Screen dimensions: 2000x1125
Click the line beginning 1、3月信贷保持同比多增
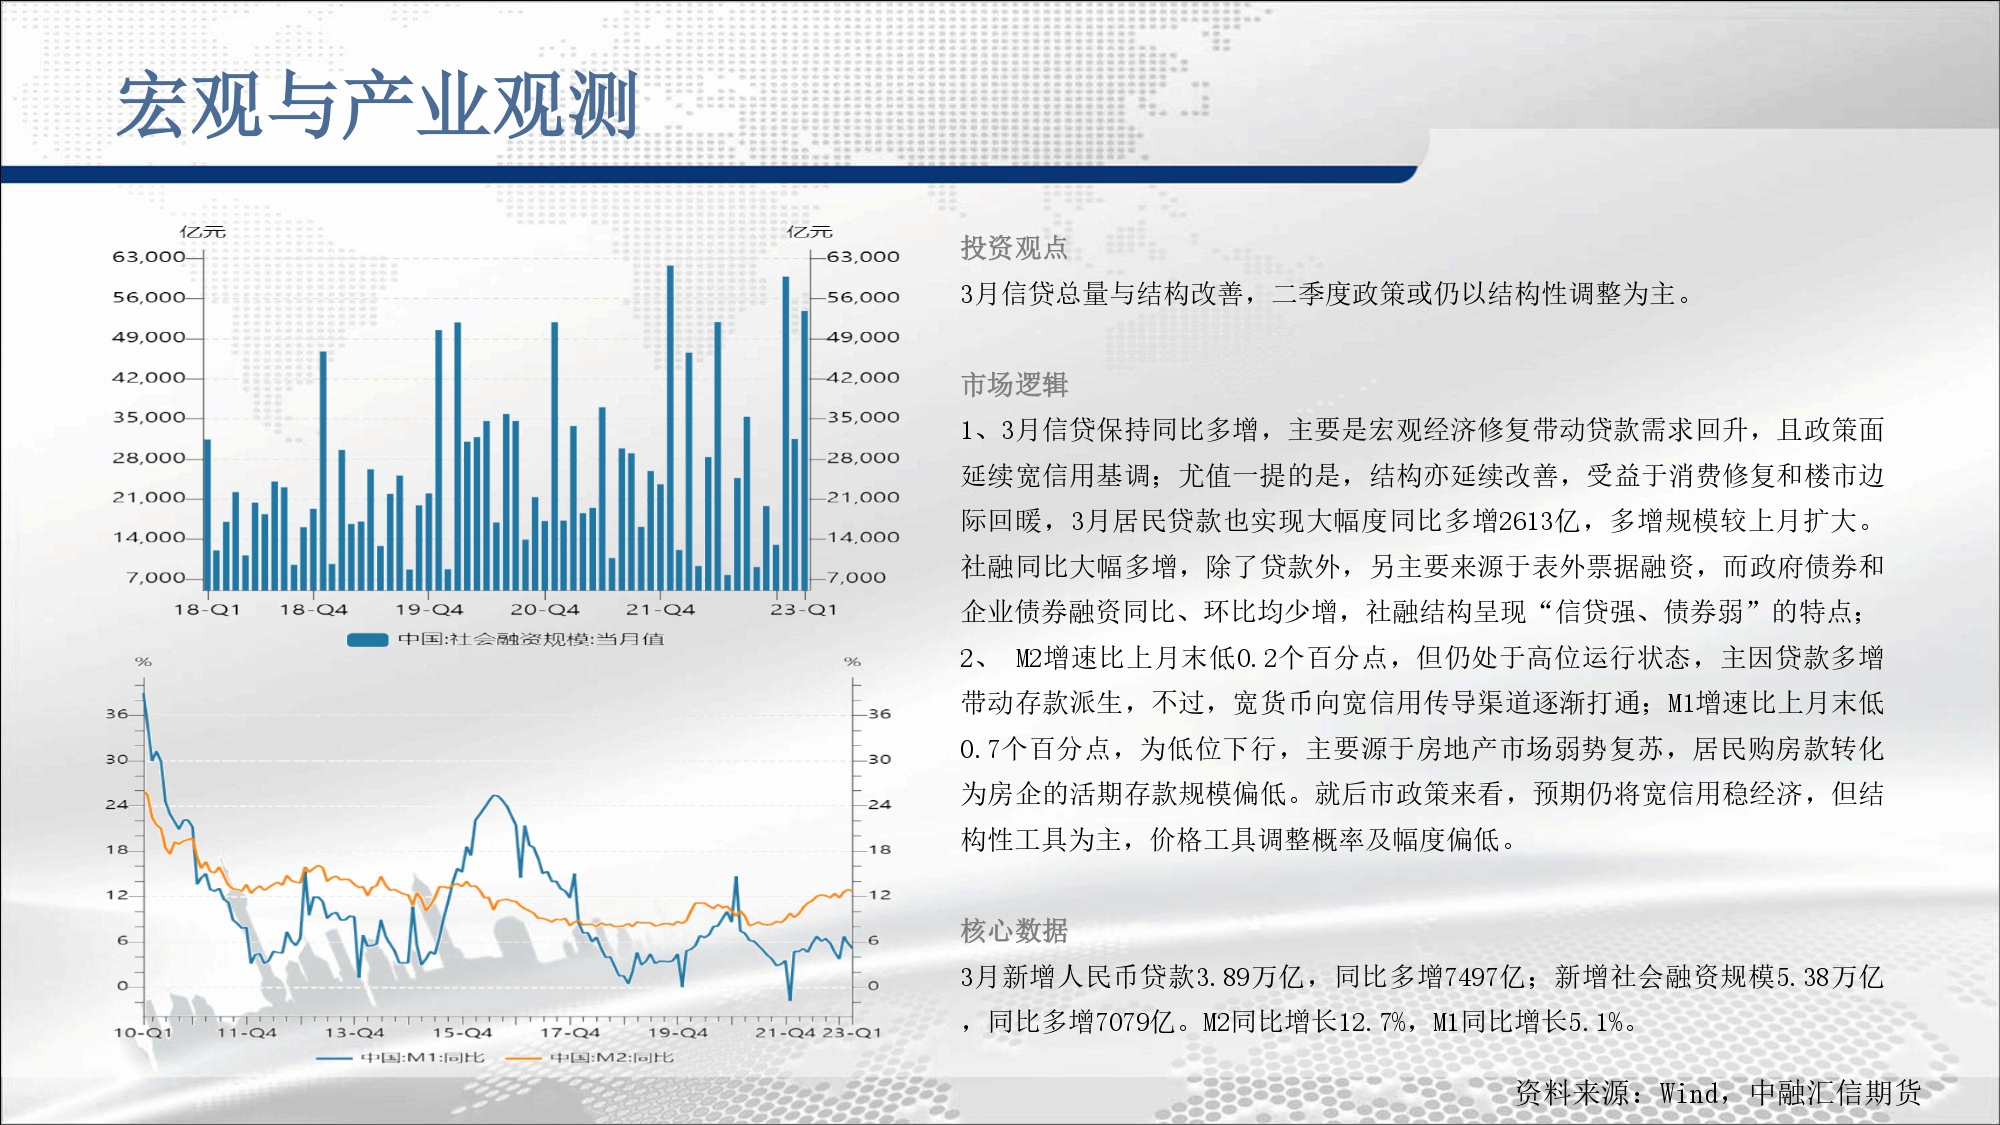click(x=1422, y=430)
